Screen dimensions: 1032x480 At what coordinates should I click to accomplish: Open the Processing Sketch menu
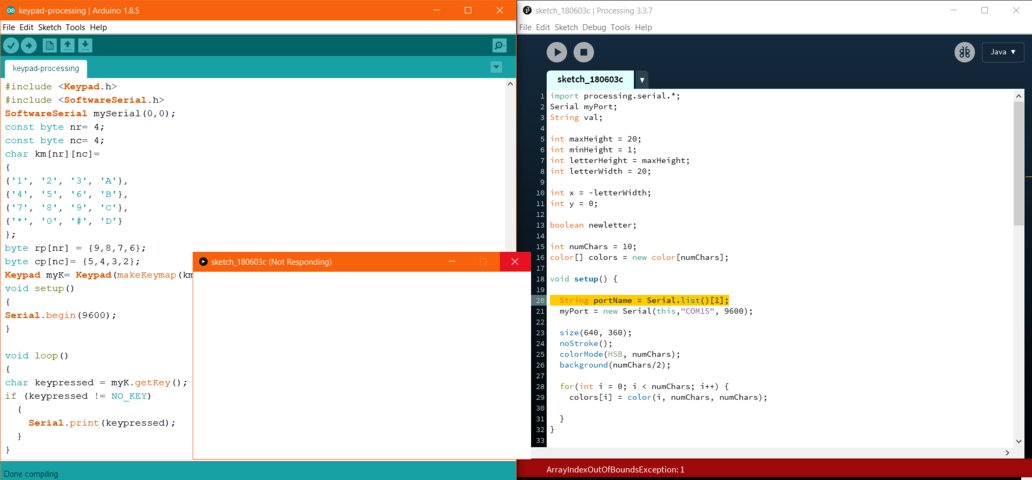pos(566,28)
